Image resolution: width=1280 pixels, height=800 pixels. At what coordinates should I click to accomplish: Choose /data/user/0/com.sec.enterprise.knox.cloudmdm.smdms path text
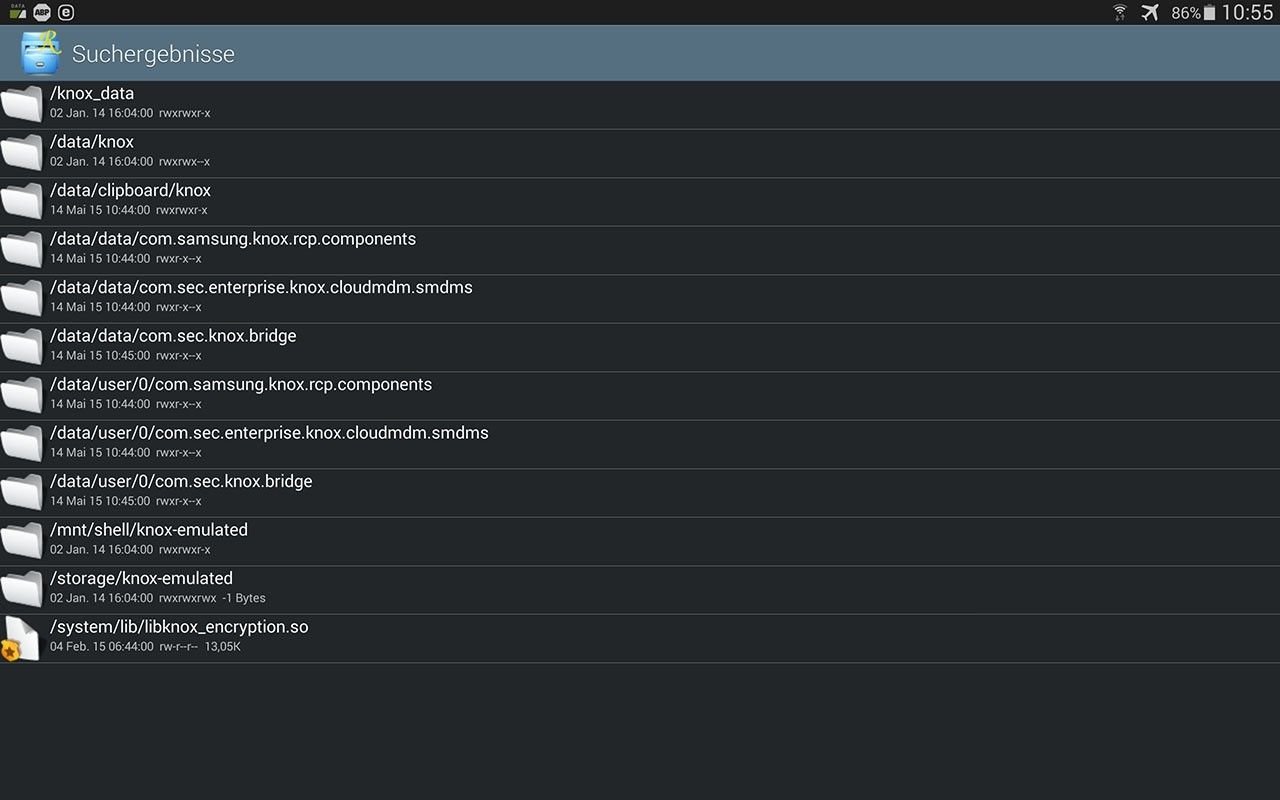tap(269, 433)
